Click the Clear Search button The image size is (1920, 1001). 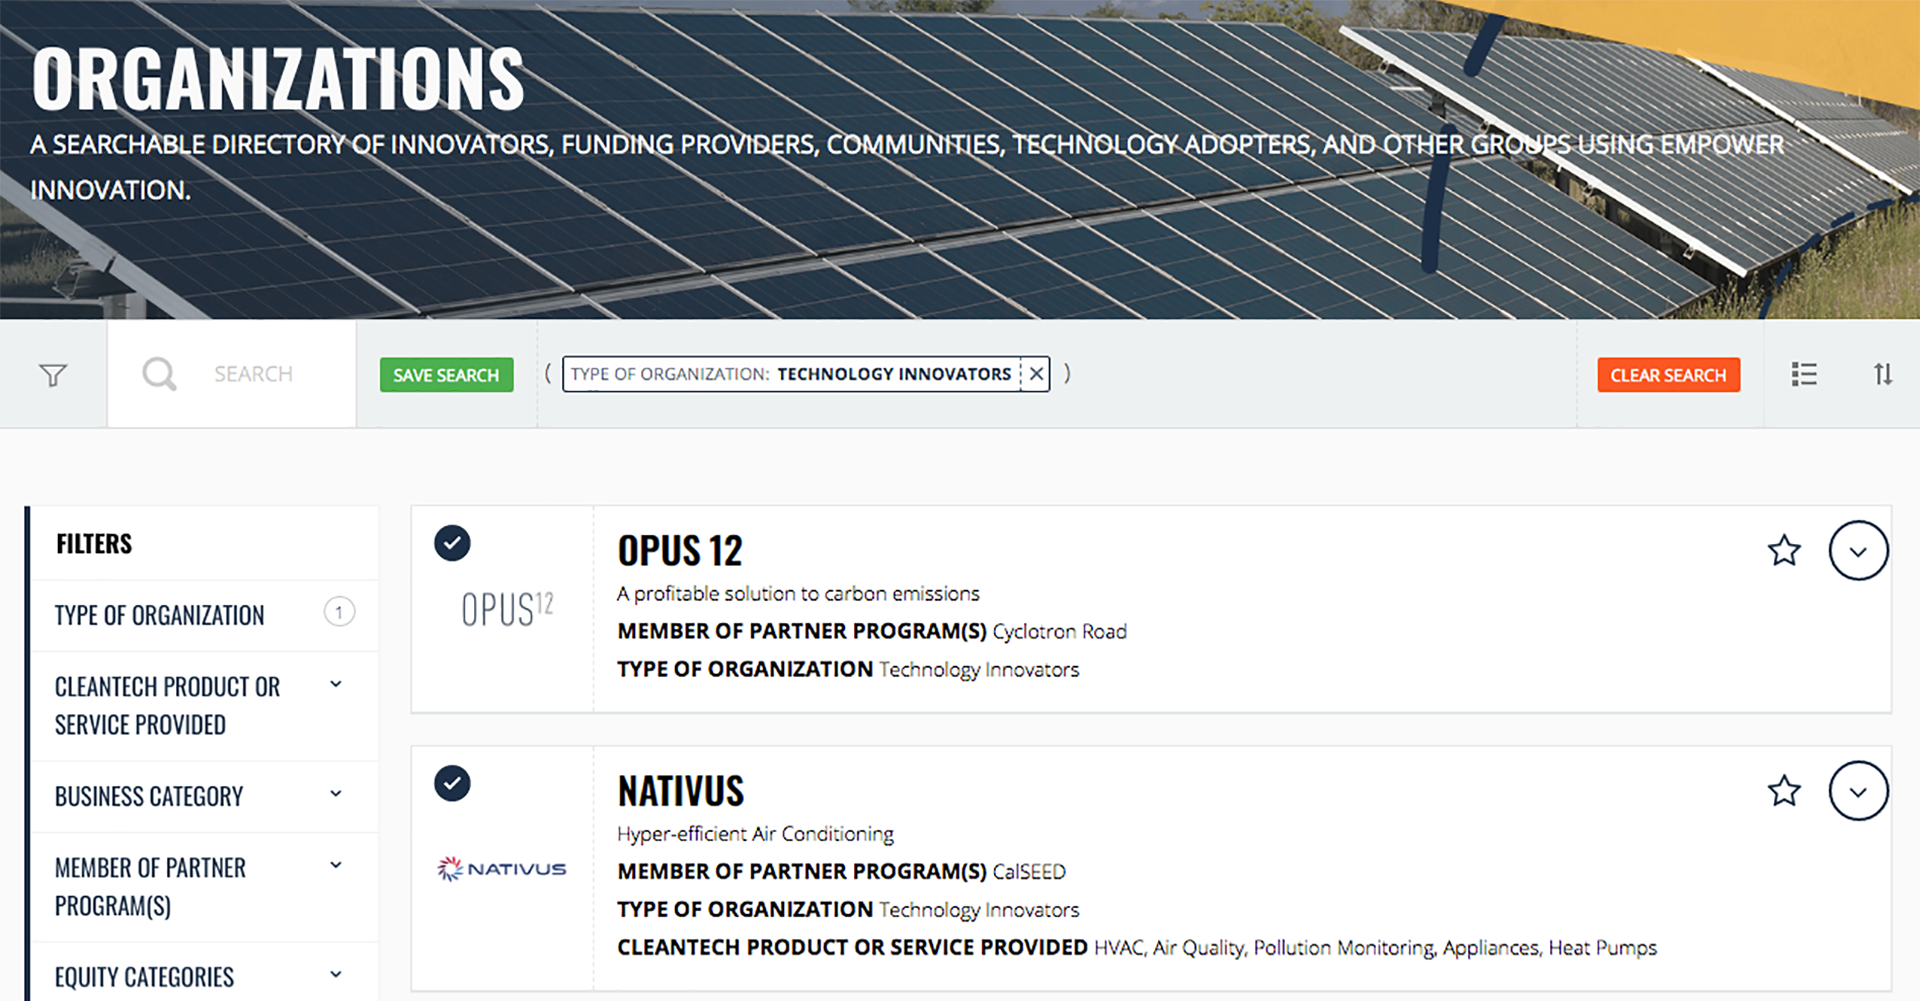(x=1668, y=375)
